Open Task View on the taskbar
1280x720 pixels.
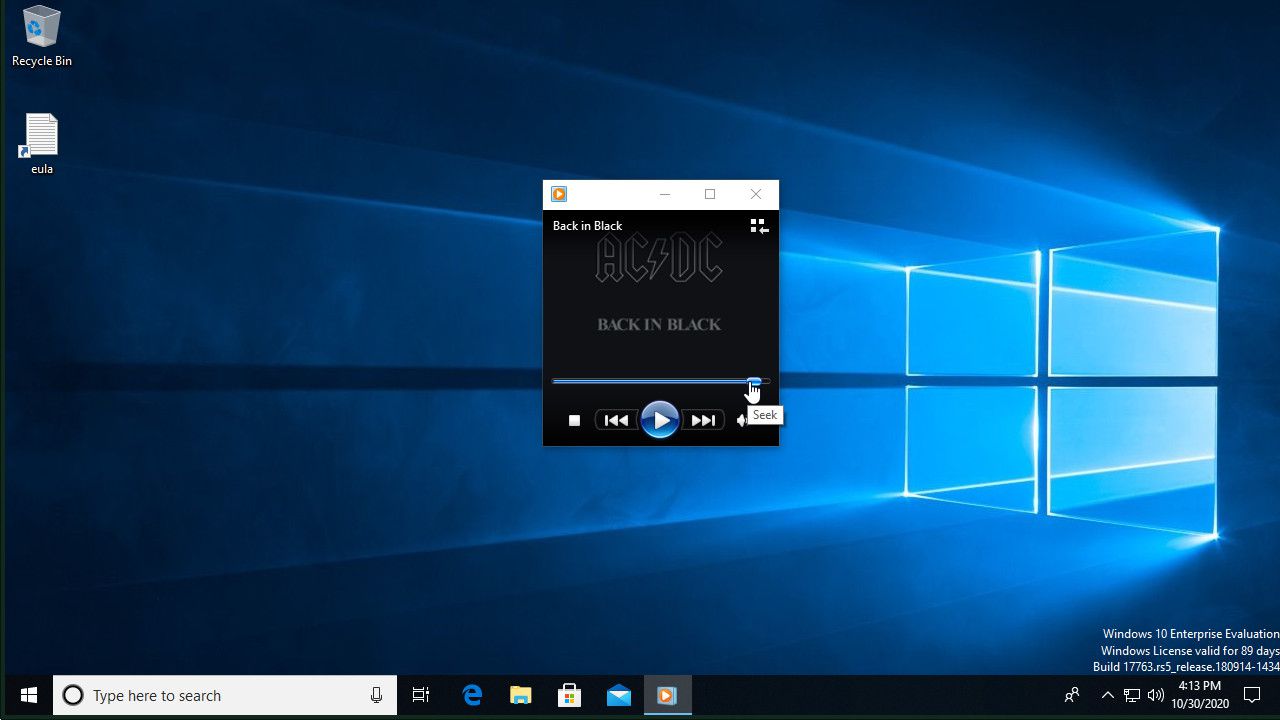point(421,695)
